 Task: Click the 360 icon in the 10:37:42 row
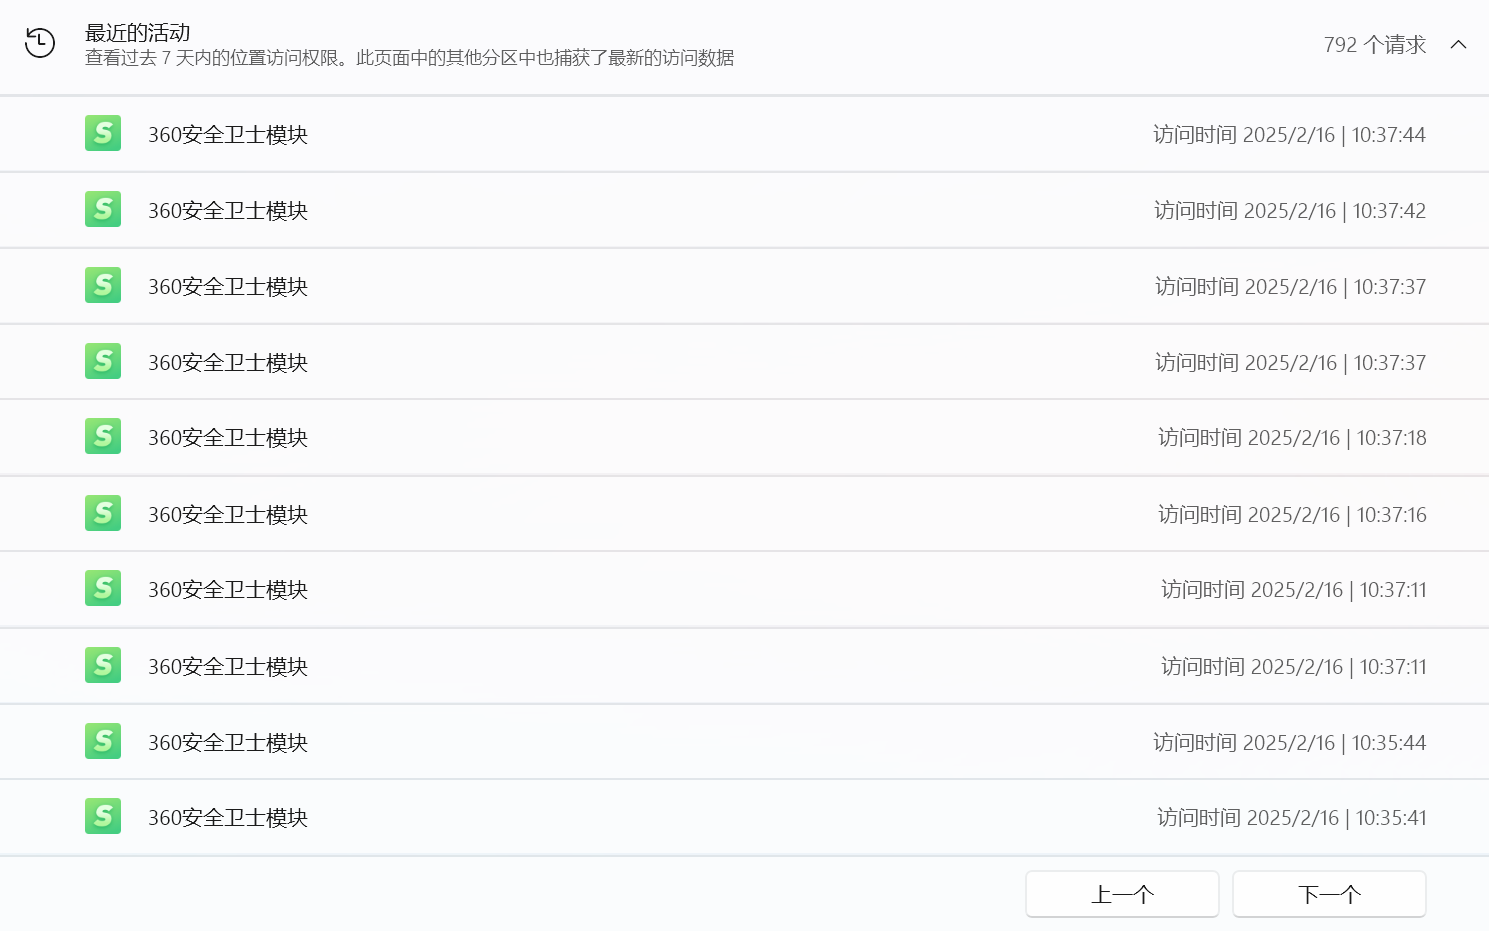click(103, 209)
